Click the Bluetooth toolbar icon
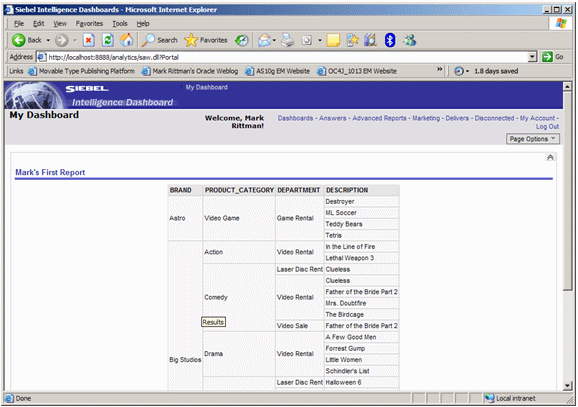Screen dimensions: 578x407 390,40
